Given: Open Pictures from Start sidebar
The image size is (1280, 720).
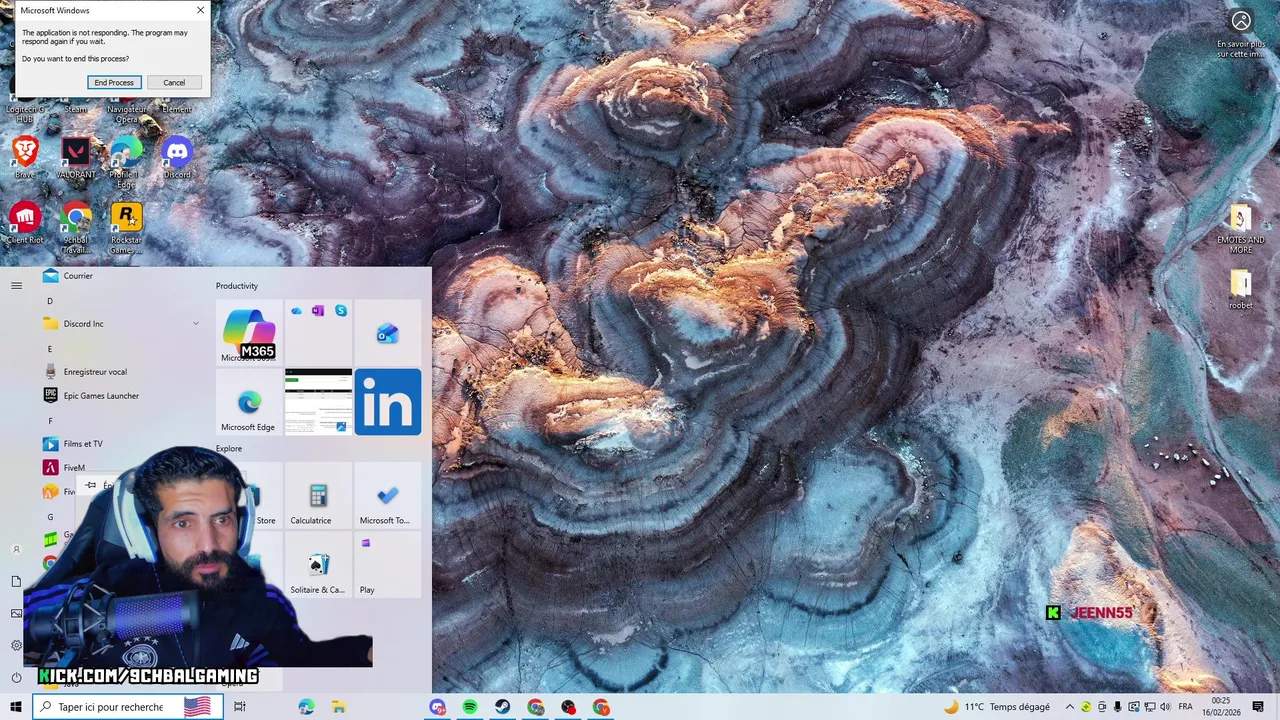Looking at the screenshot, I should point(16,614).
